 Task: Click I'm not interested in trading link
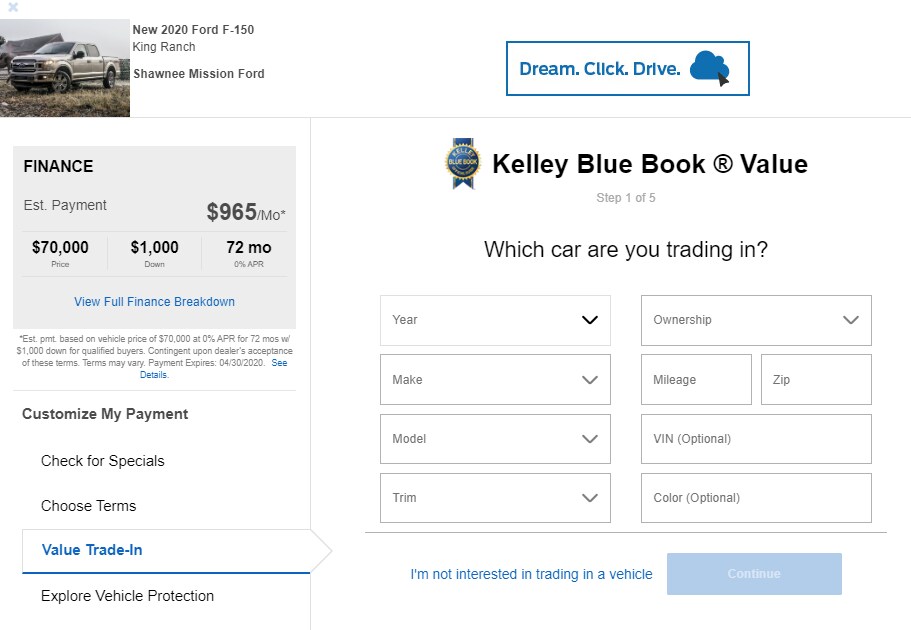pos(531,574)
